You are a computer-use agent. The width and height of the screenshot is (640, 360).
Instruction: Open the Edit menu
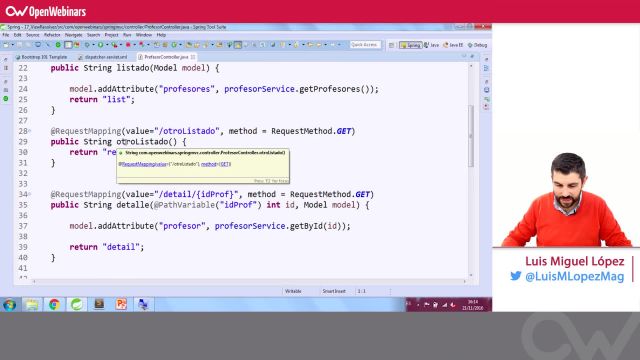pos(18,35)
